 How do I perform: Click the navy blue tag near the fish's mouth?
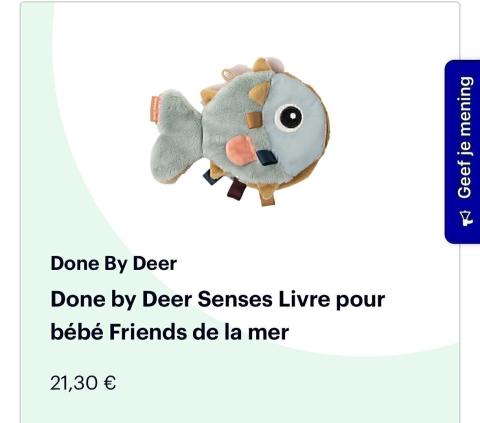[267, 158]
